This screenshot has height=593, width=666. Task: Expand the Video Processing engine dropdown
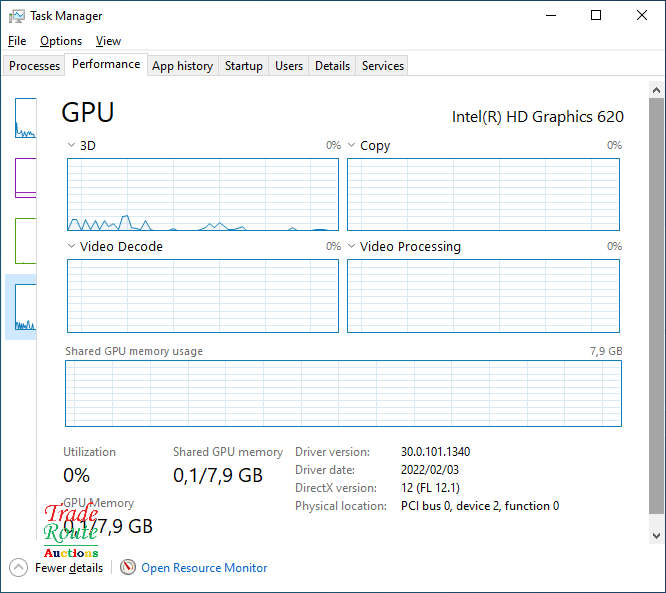point(352,246)
